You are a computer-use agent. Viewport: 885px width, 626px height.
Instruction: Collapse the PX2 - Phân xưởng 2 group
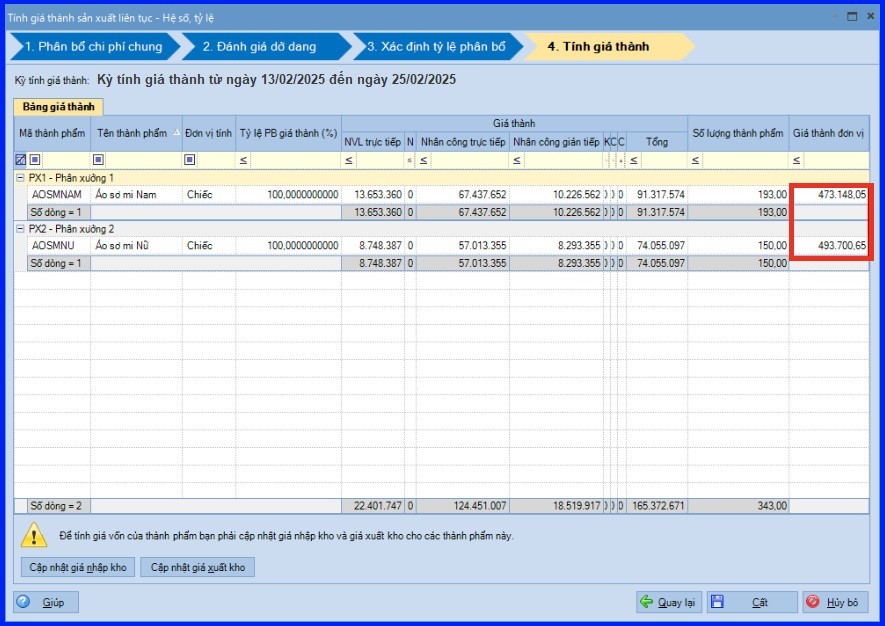coord(21,229)
